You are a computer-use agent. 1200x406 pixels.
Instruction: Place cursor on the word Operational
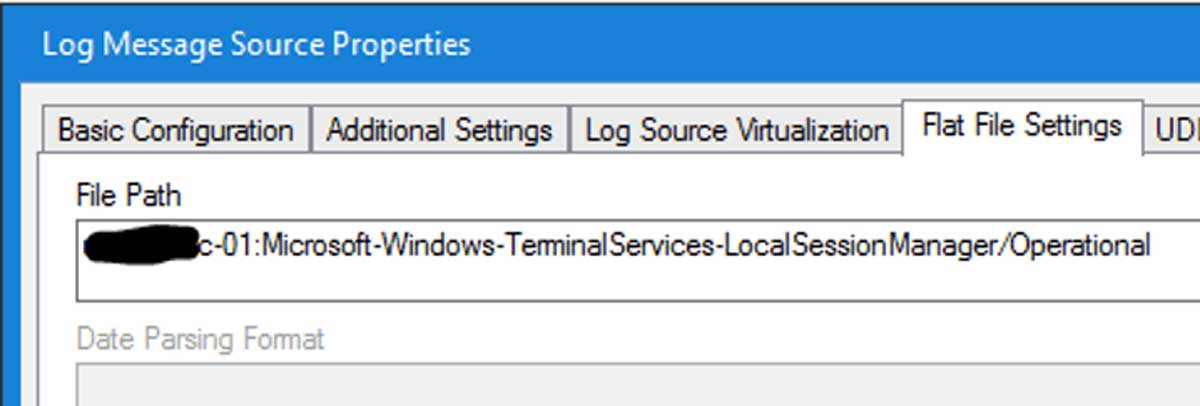click(x=1080, y=245)
